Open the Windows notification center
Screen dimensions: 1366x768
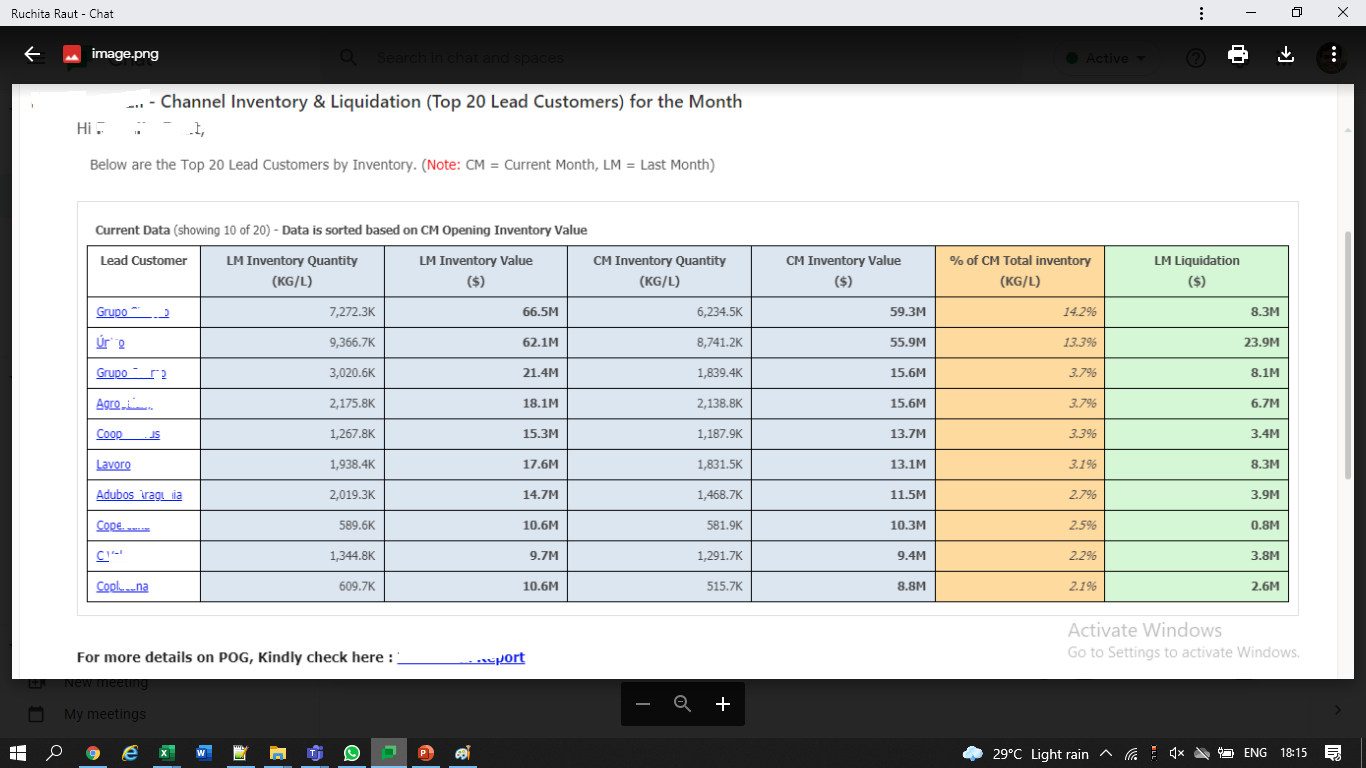(1332, 753)
